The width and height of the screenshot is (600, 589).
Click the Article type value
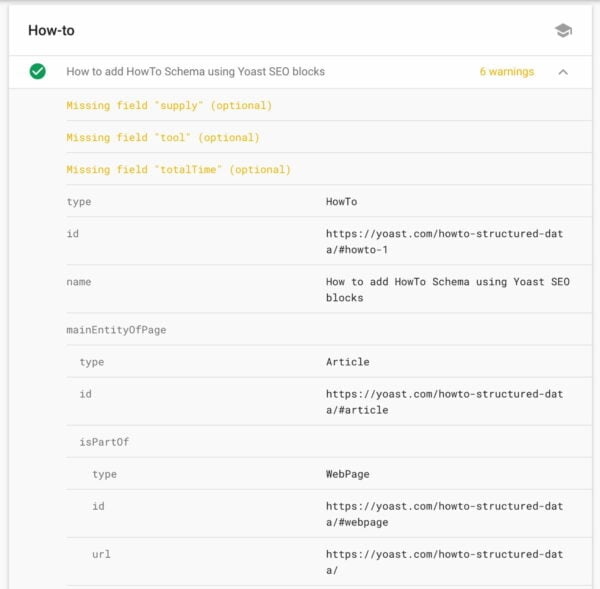(347, 362)
